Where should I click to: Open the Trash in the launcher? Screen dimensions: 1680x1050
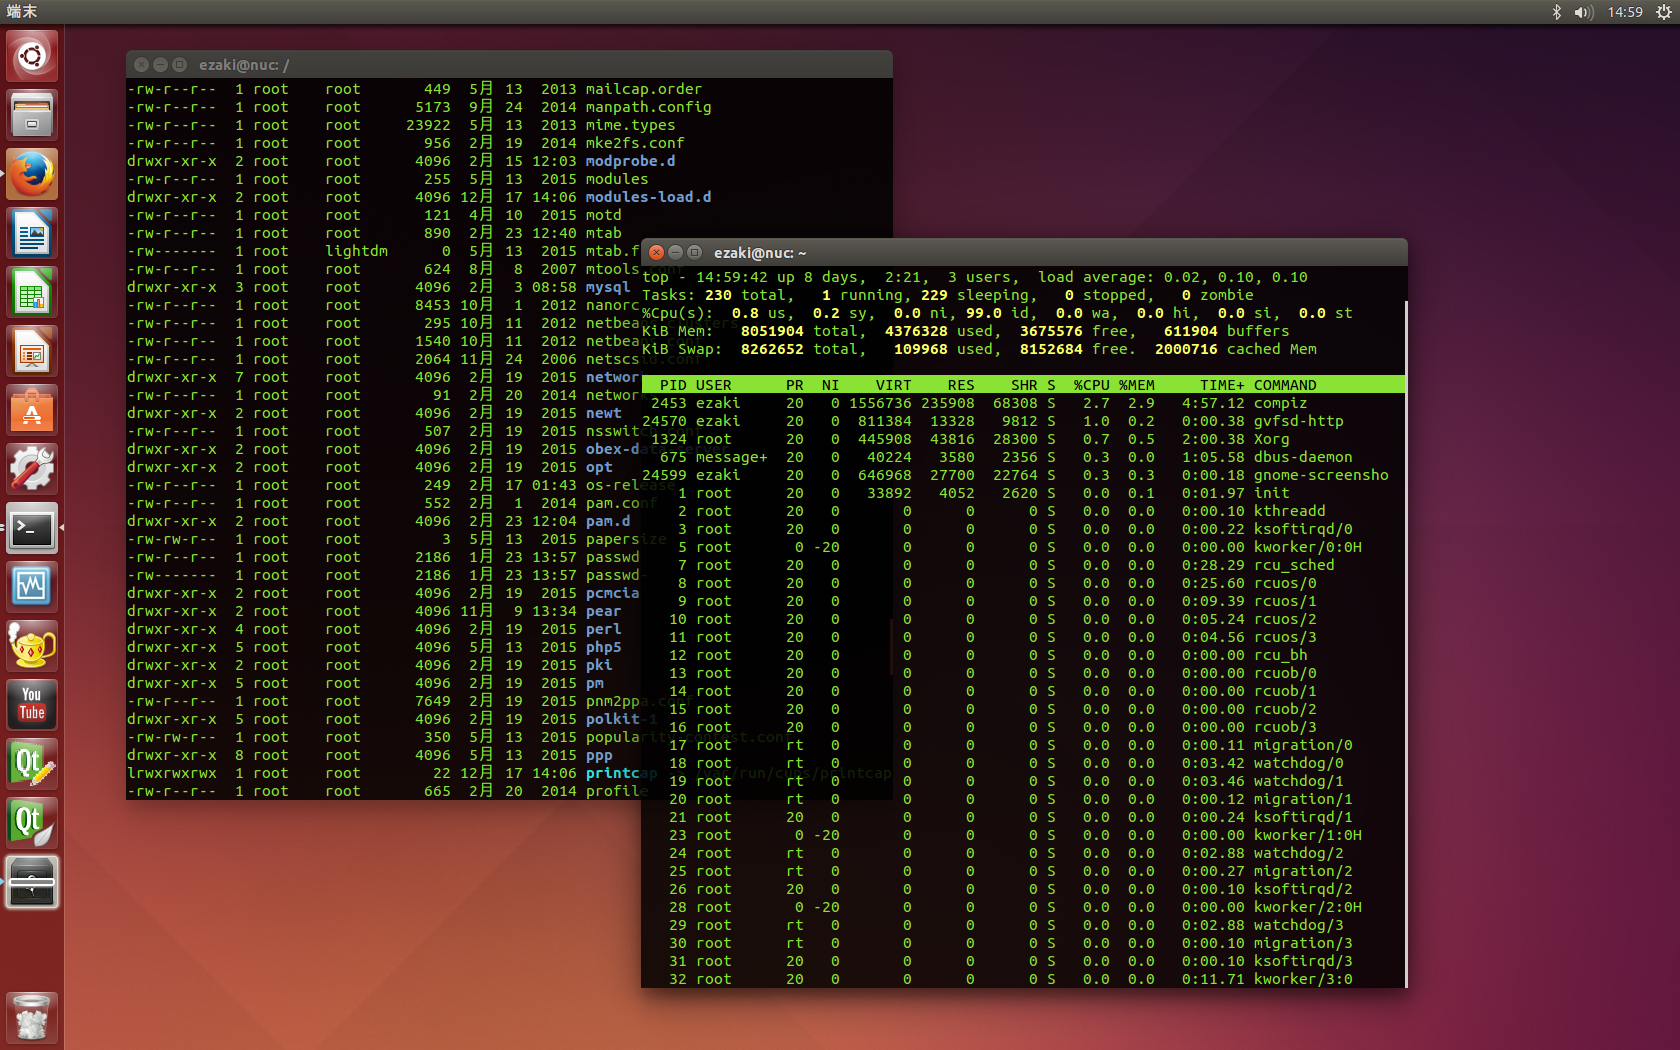click(32, 1017)
